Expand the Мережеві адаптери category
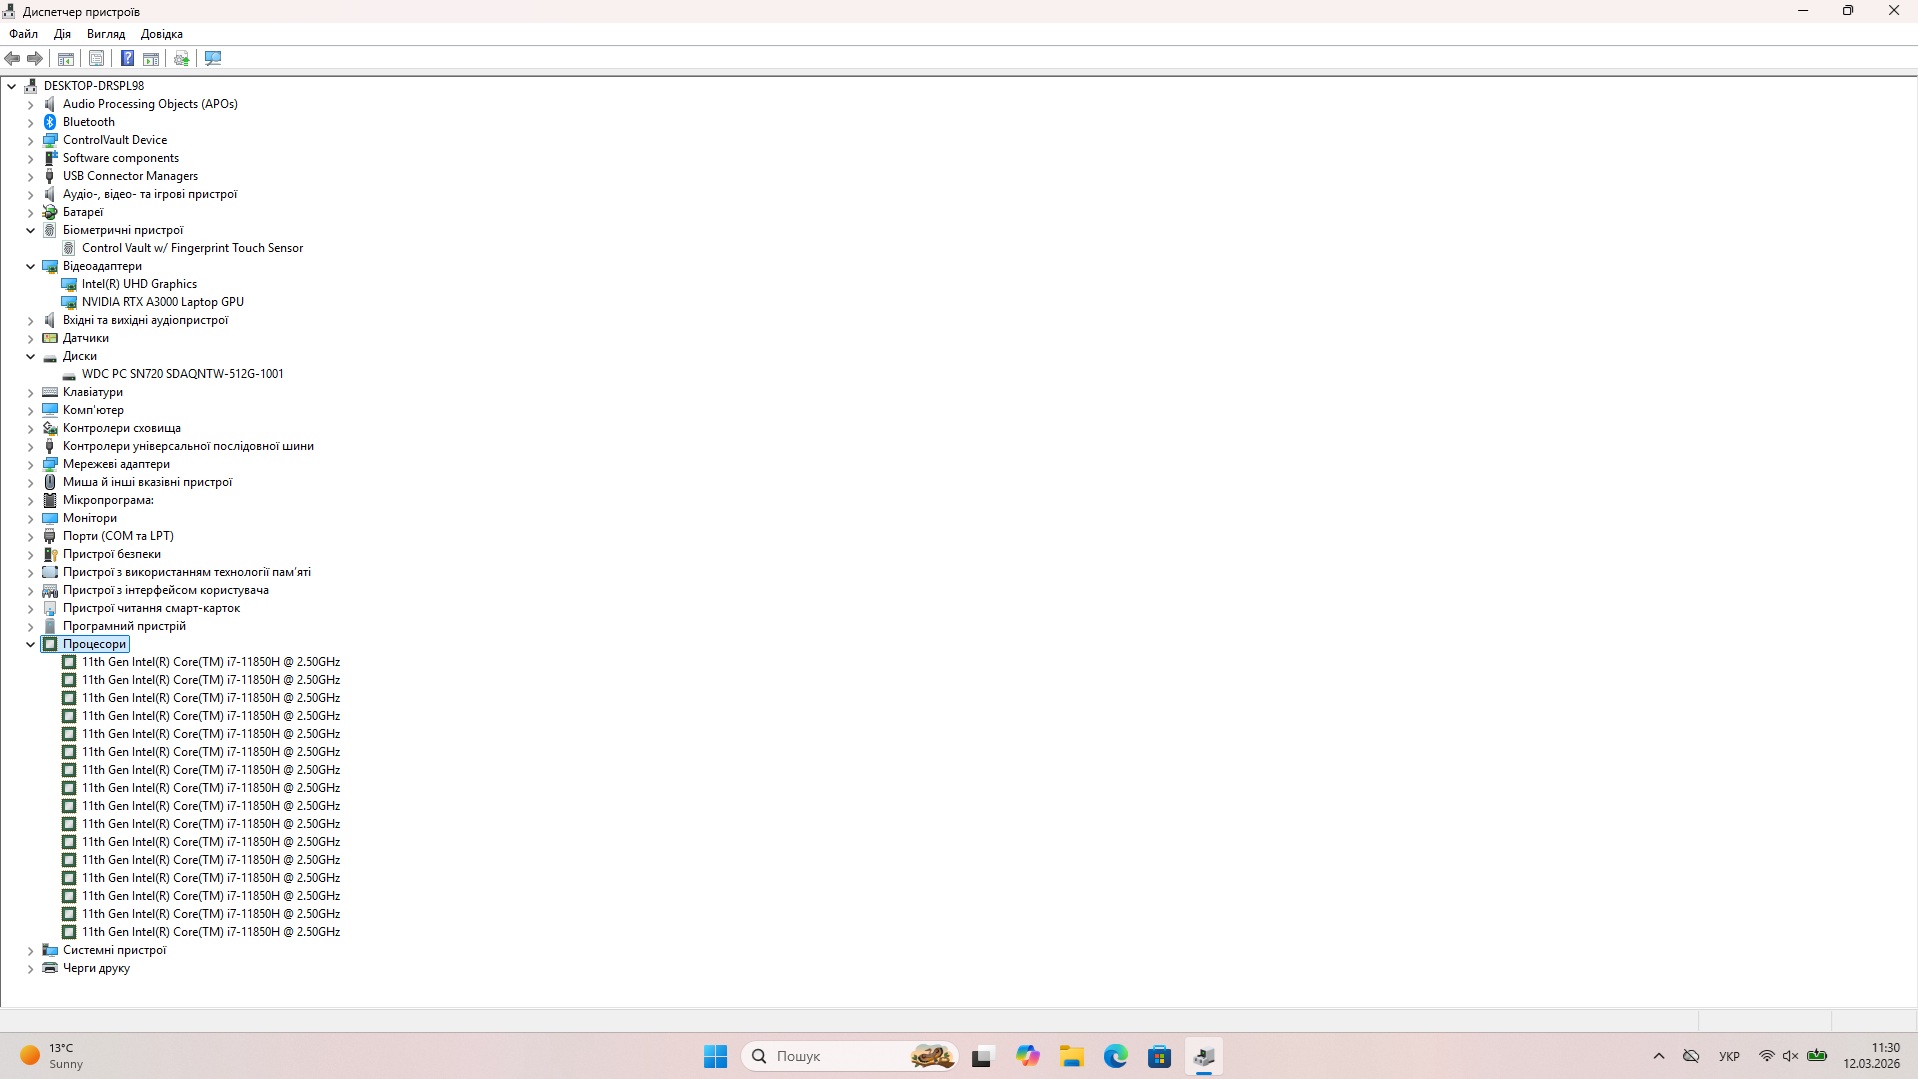 point(30,464)
